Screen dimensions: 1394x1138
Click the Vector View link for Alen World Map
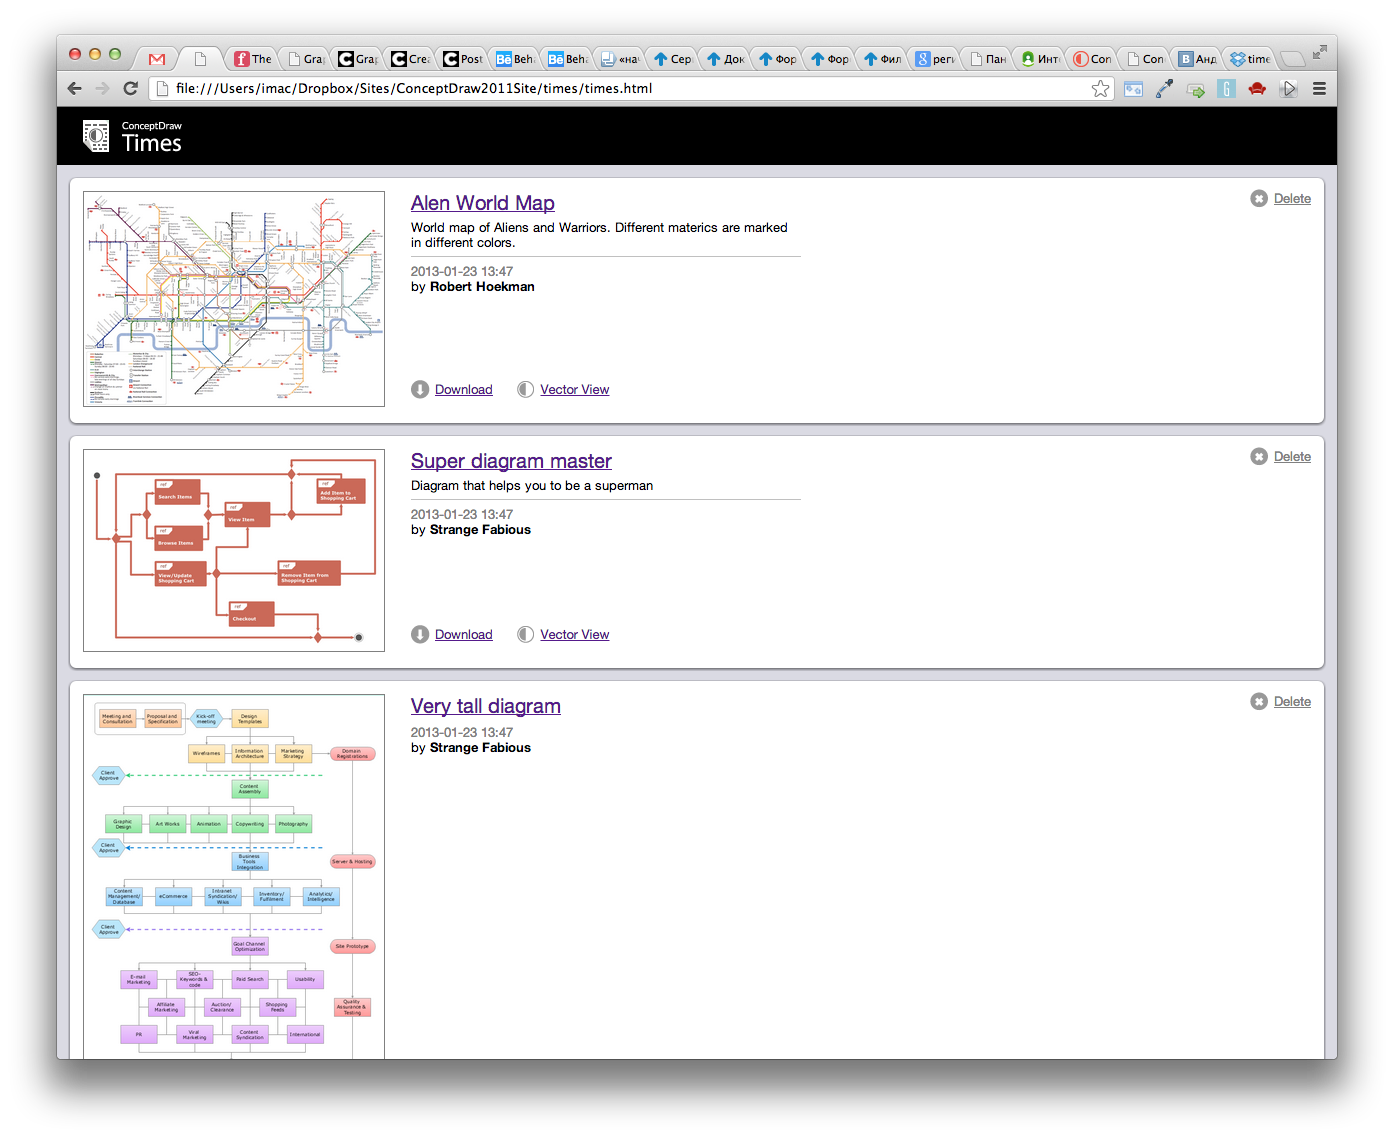(x=574, y=390)
